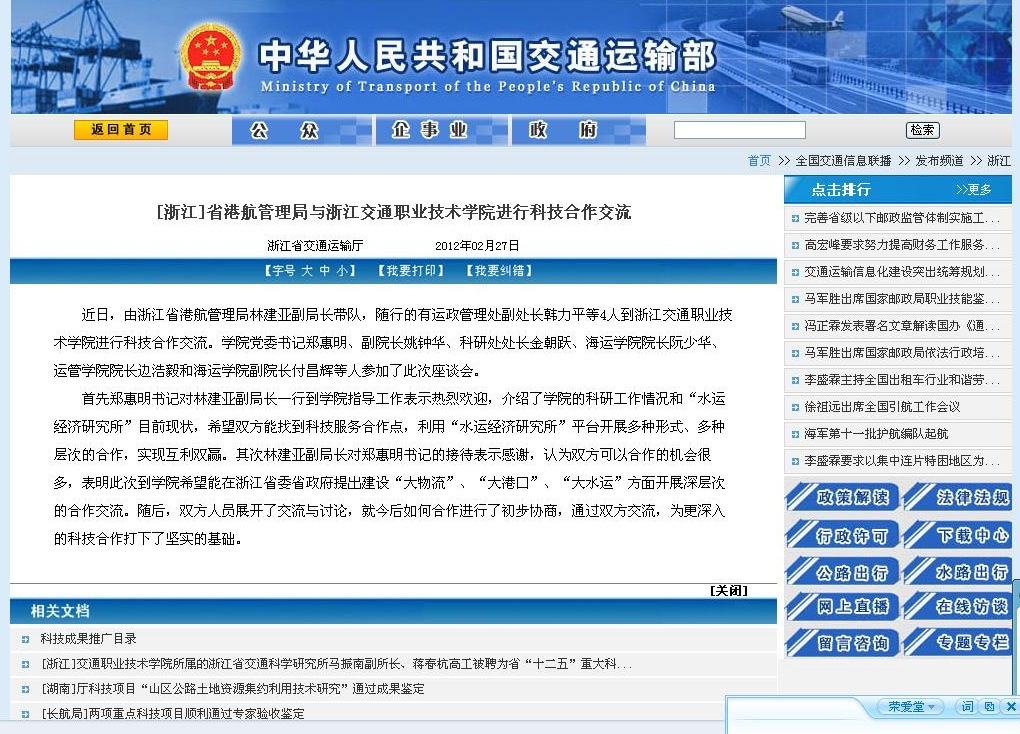1020x734 pixels.
Task: Click the national emblem logo in the header
Action: [209, 57]
